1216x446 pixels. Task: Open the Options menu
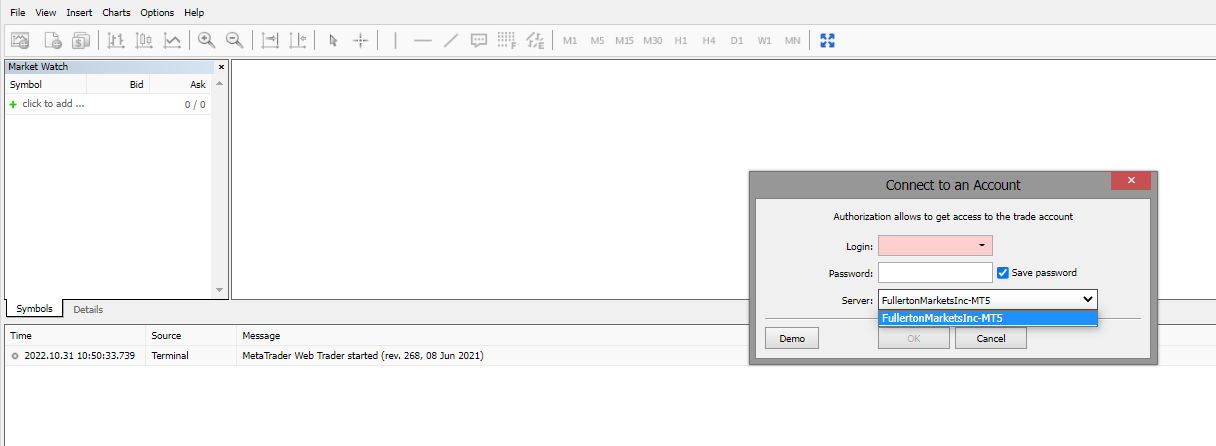pyautogui.click(x=157, y=13)
